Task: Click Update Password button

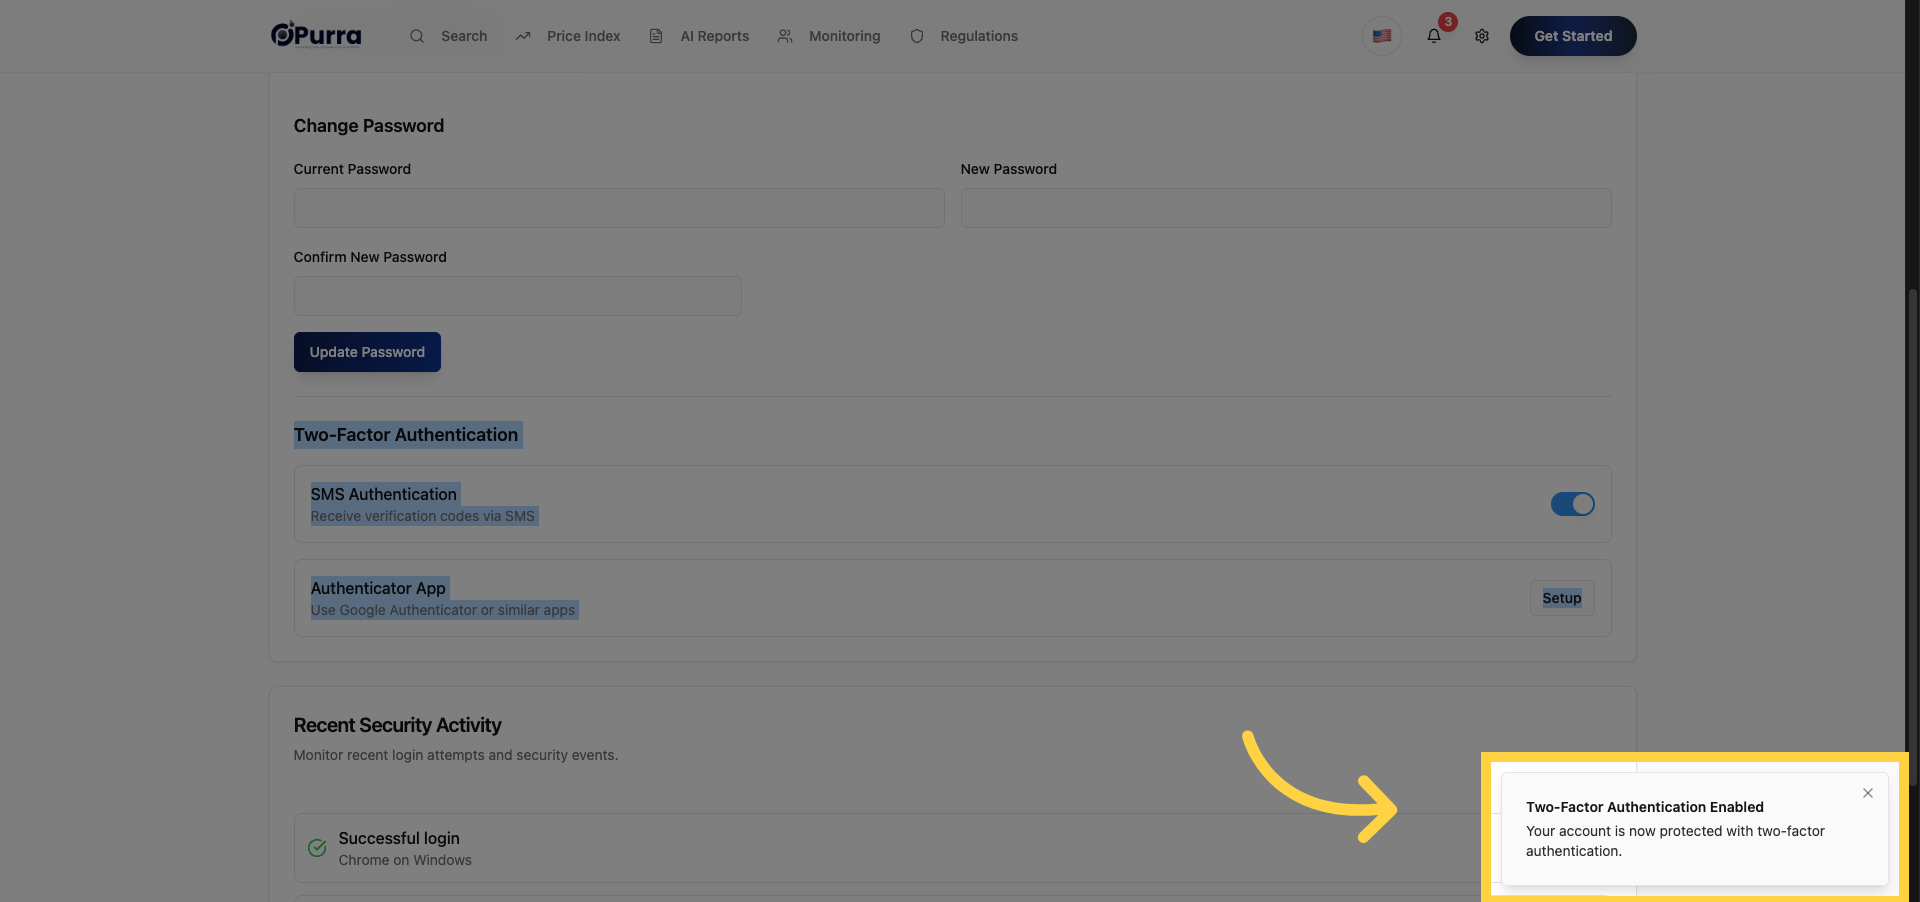Action: click(x=367, y=352)
